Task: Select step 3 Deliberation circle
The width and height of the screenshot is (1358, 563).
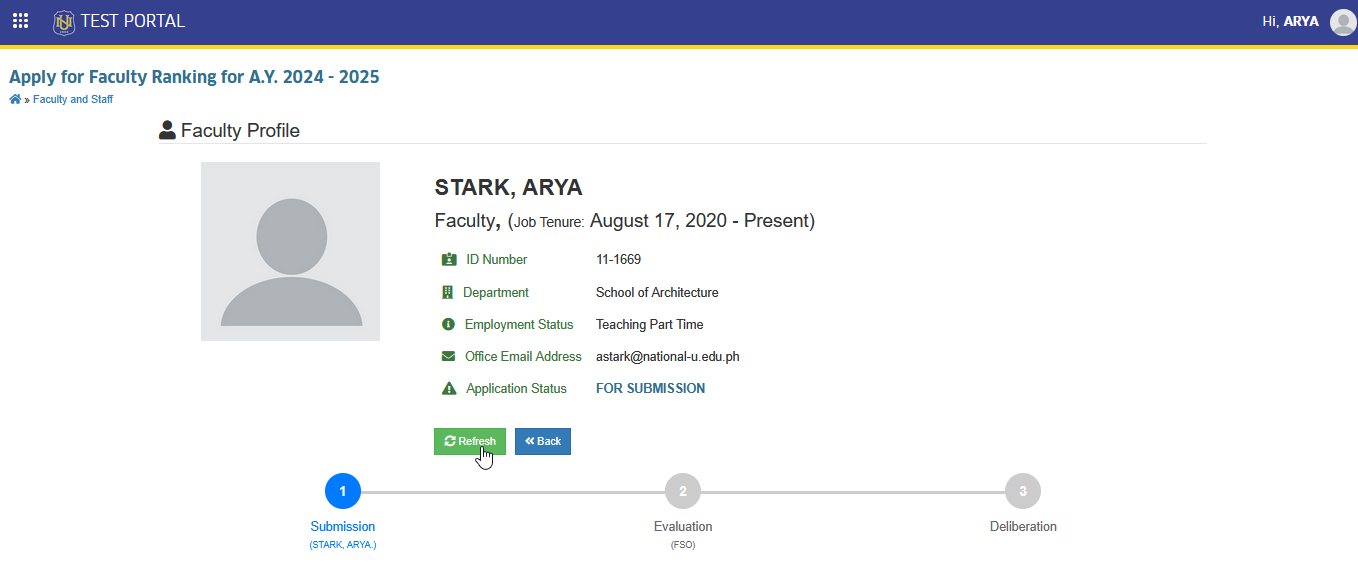Action: point(1023,491)
